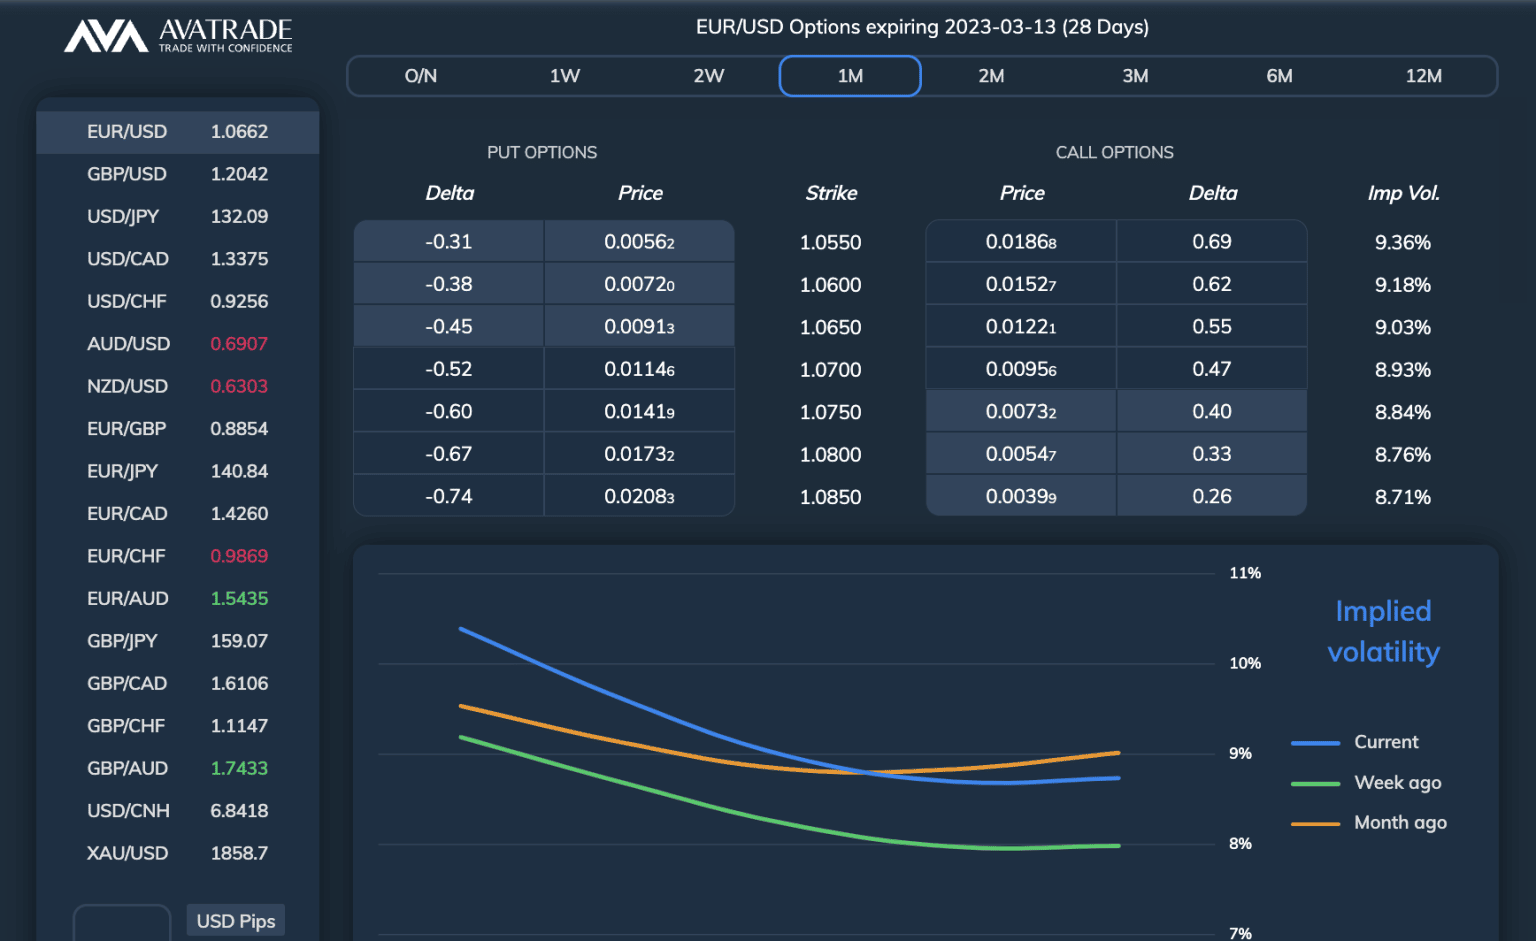This screenshot has height=941, width=1536.
Task: Click the Month ago legend entry
Action: (1369, 823)
